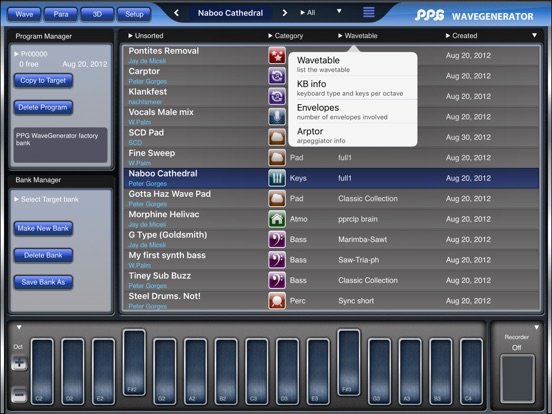
Task: Open the Created column dropdown
Action: pyautogui.click(x=462, y=36)
